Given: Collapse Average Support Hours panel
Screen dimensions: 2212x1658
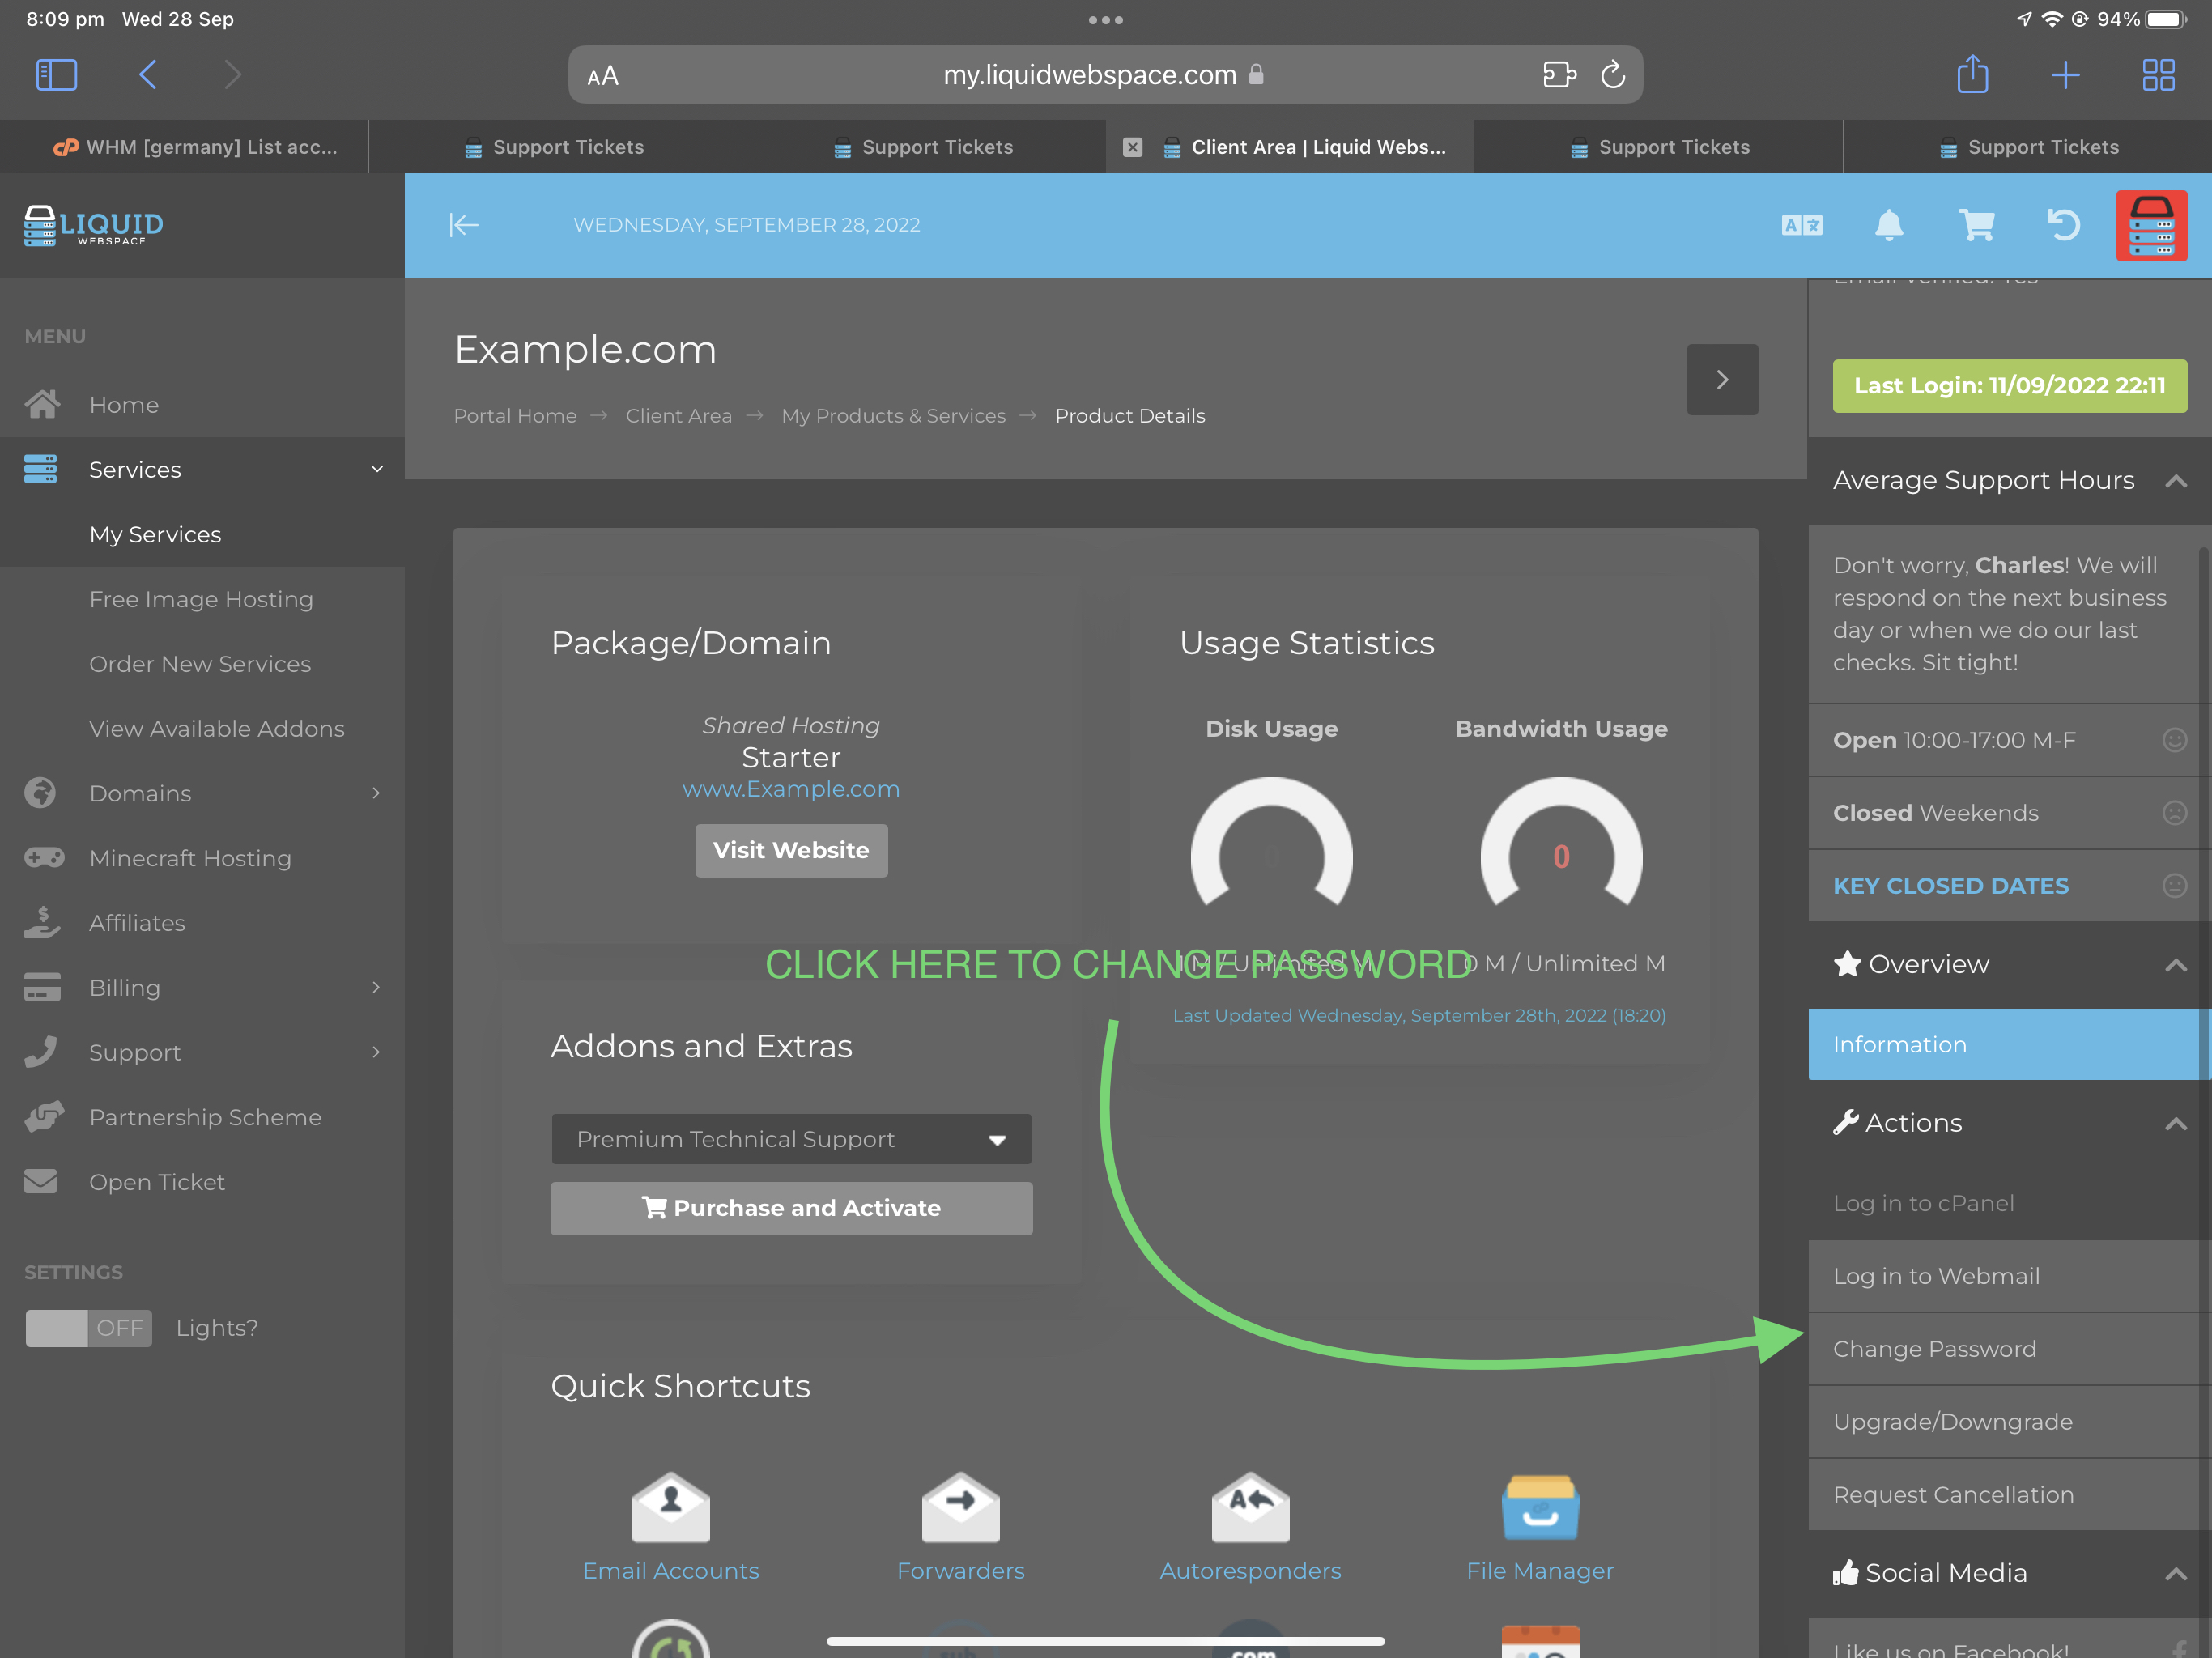Looking at the screenshot, I should coord(2175,481).
